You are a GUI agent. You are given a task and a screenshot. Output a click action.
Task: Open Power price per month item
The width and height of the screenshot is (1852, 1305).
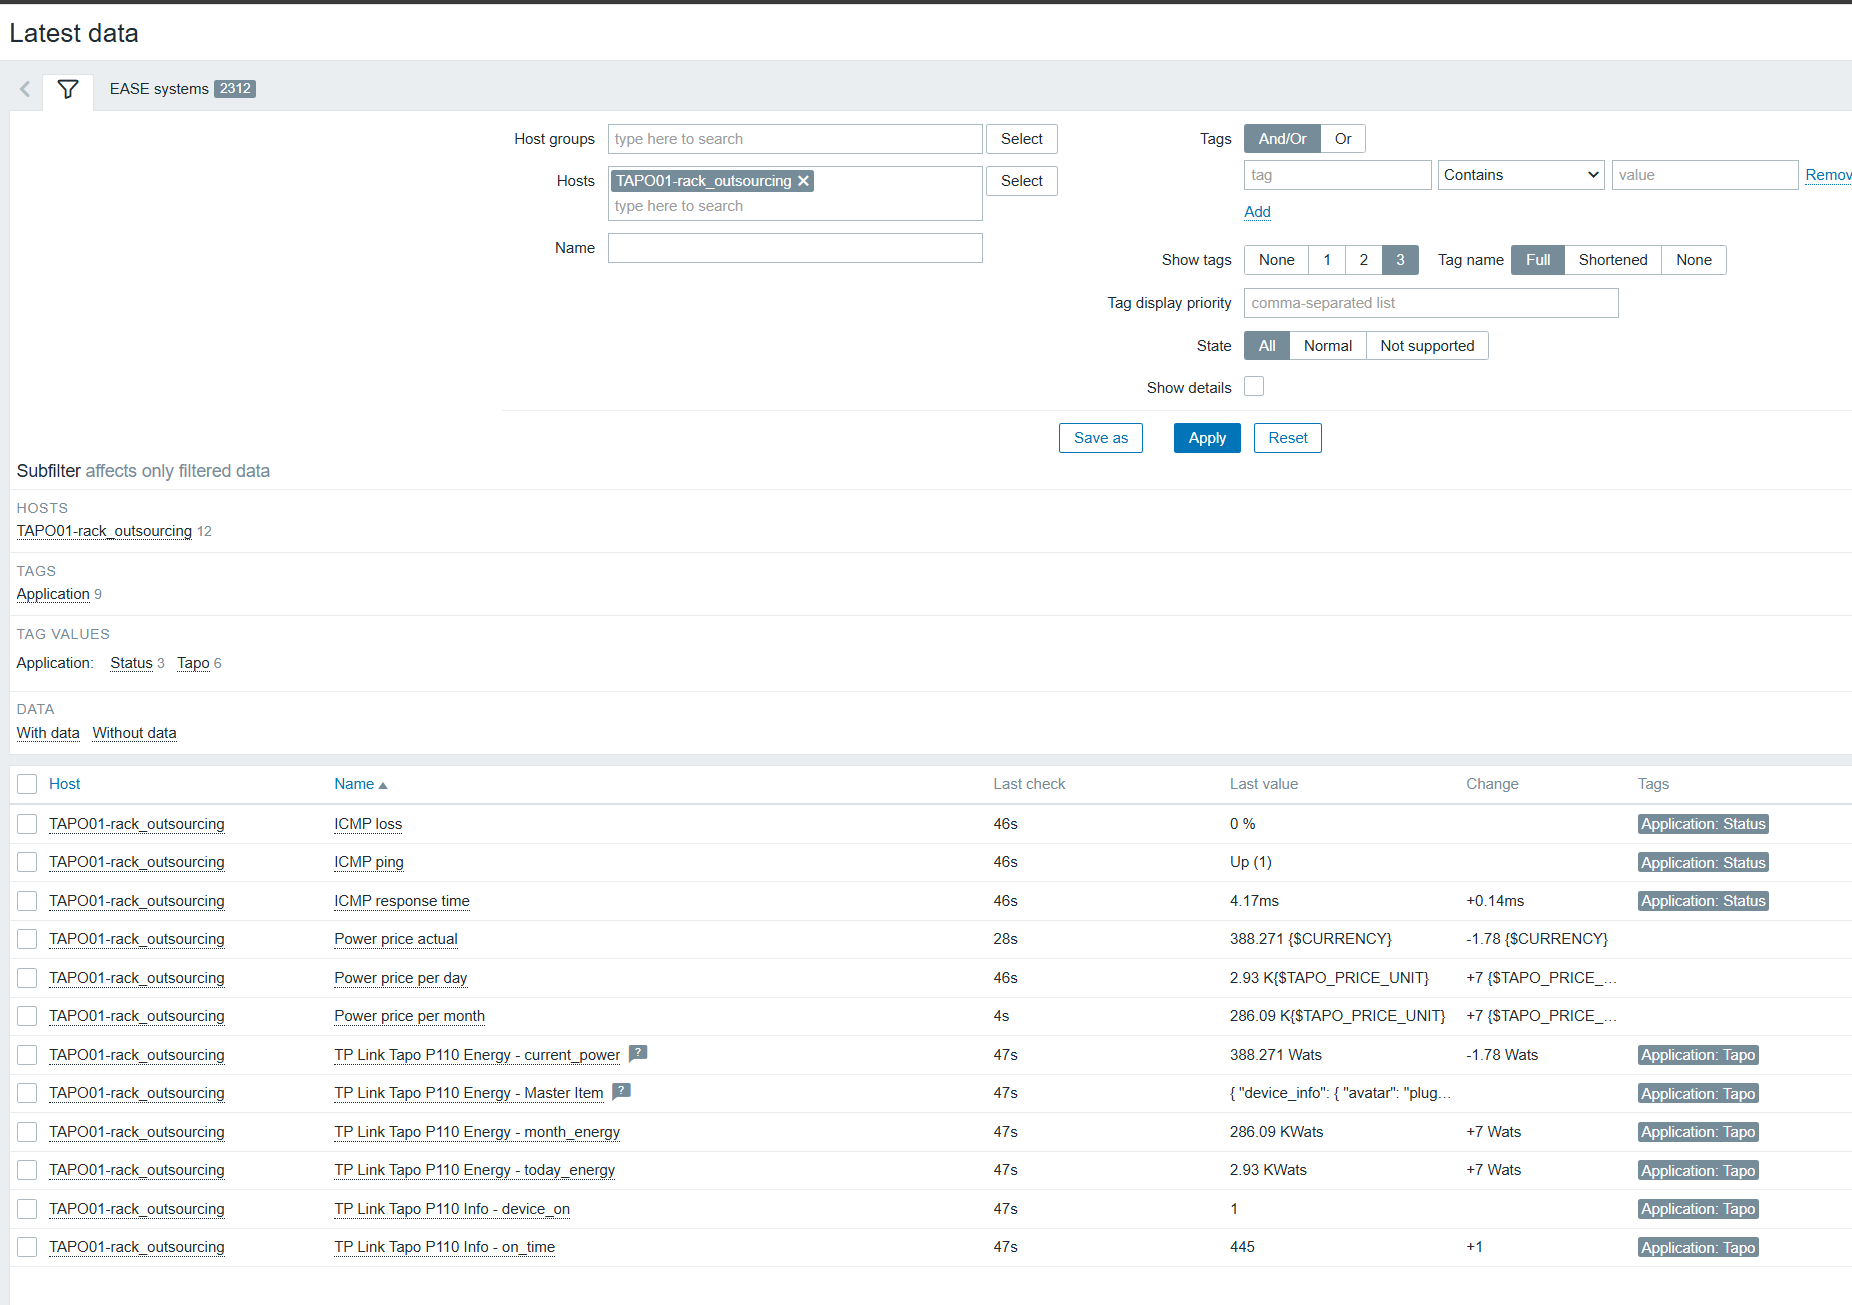[x=409, y=1016]
